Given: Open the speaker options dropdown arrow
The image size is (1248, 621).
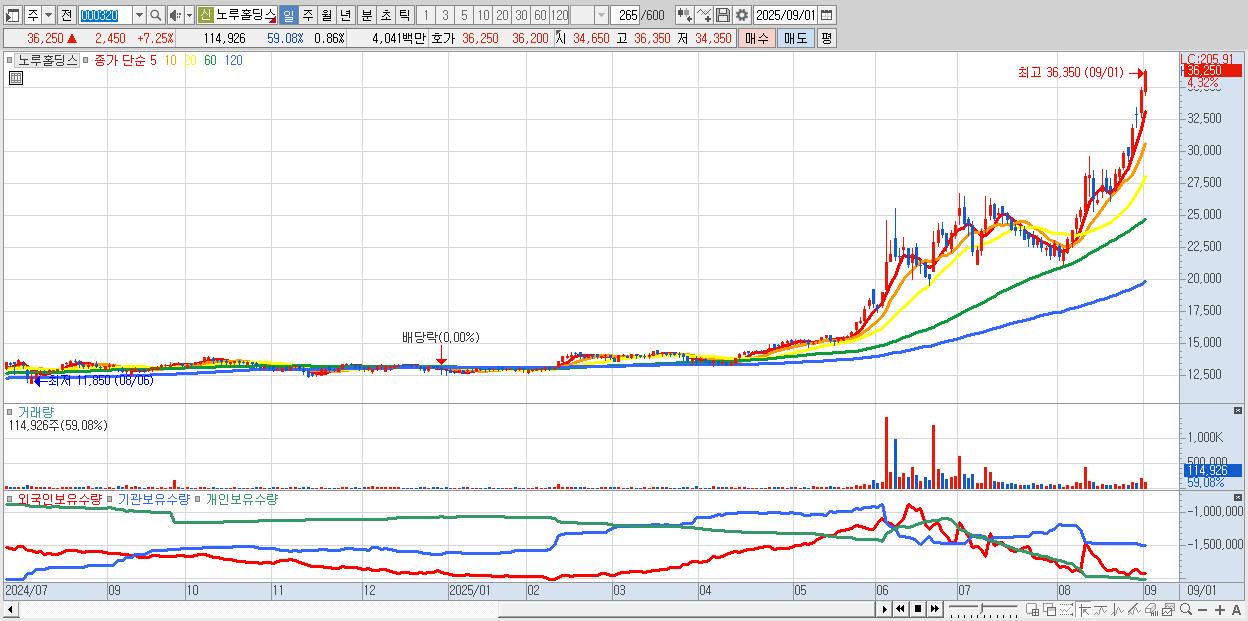Looking at the screenshot, I should click(x=189, y=15).
